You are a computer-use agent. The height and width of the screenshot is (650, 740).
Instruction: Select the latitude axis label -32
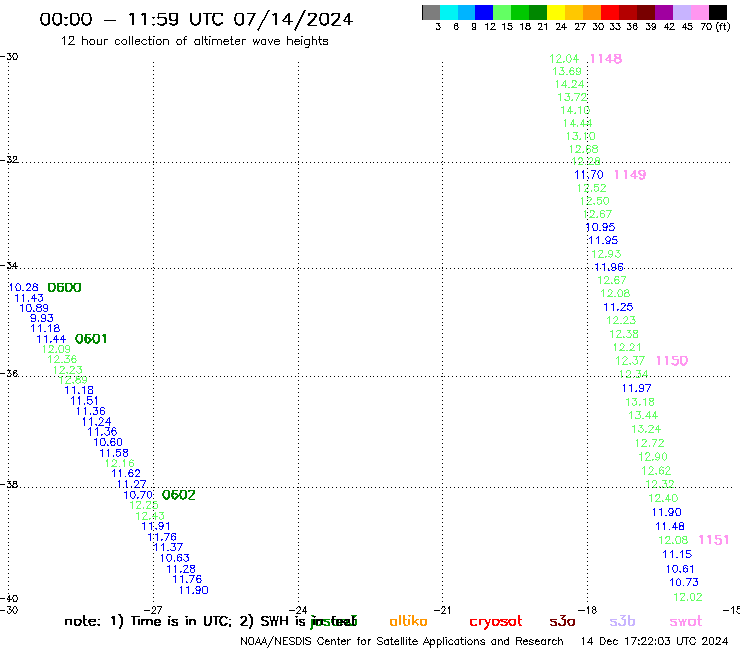coord(9,160)
